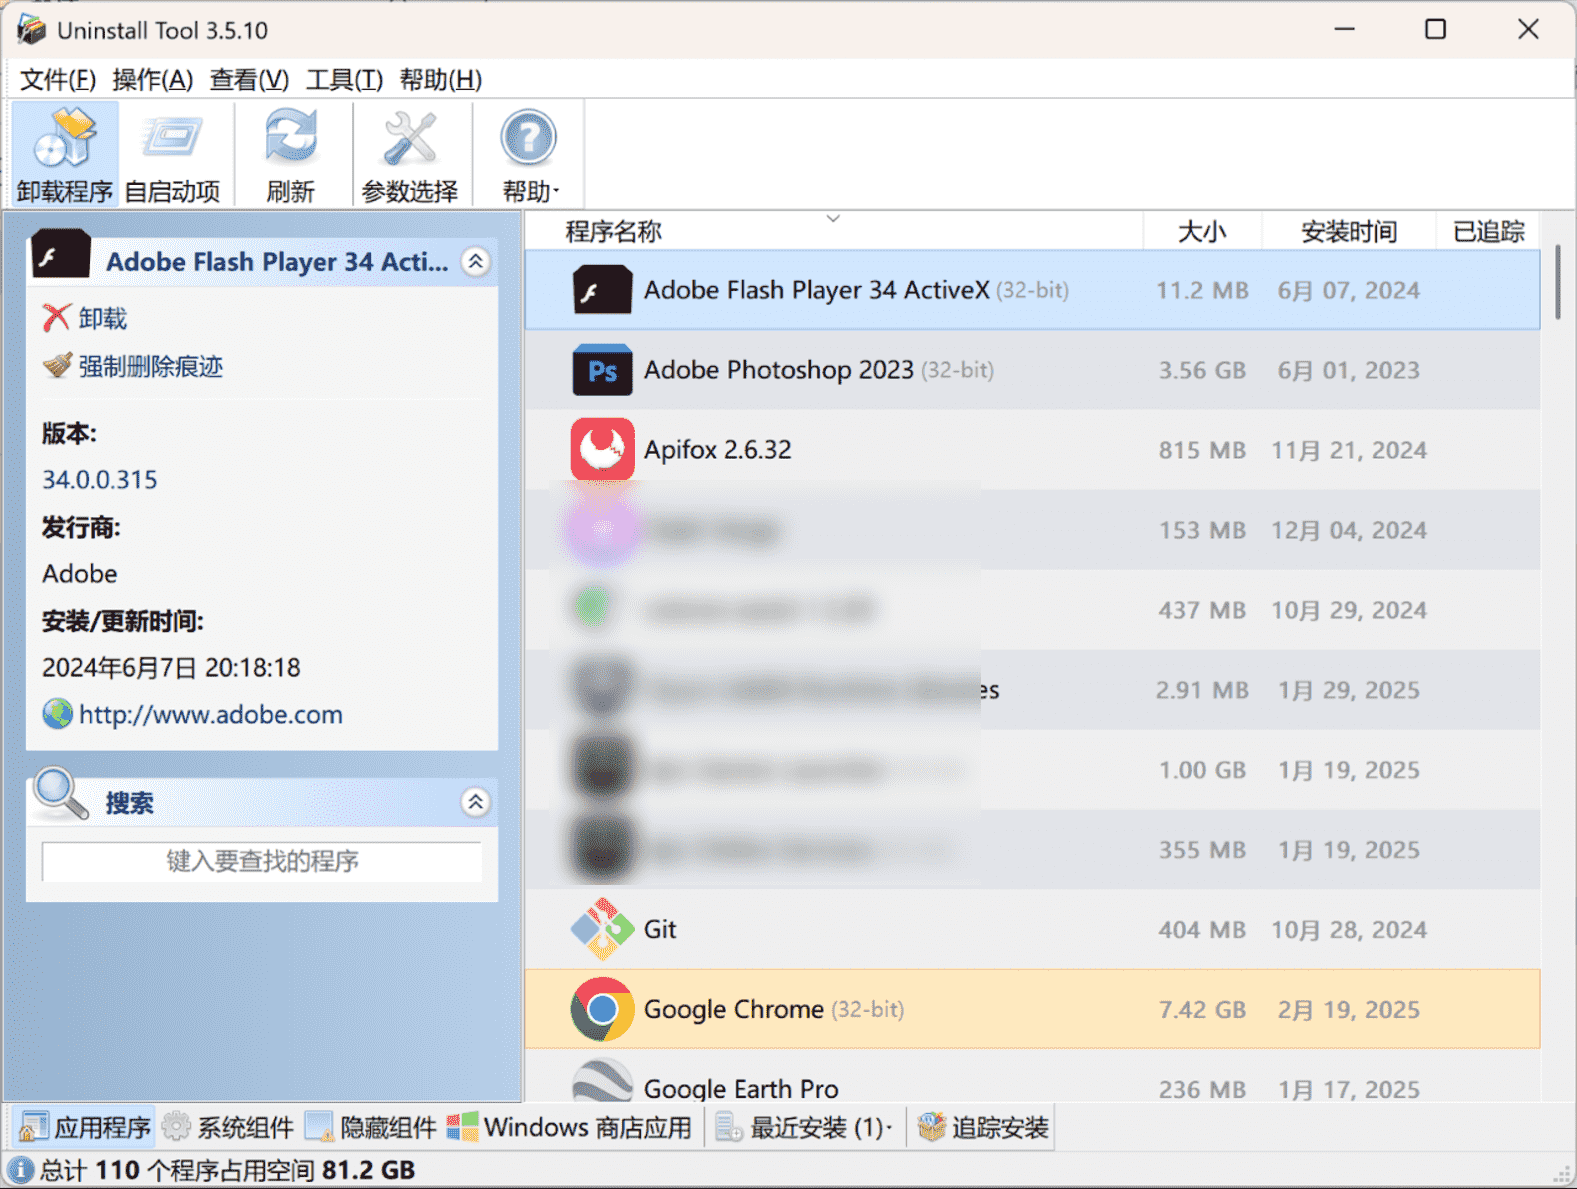Select the Git row name
The image size is (1577, 1189).
pos(660,930)
